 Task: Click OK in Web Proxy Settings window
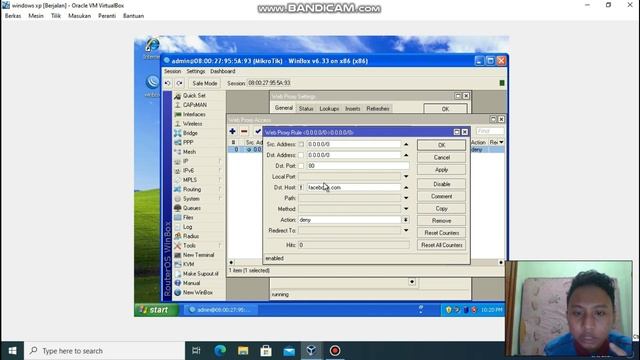(x=445, y=109)
